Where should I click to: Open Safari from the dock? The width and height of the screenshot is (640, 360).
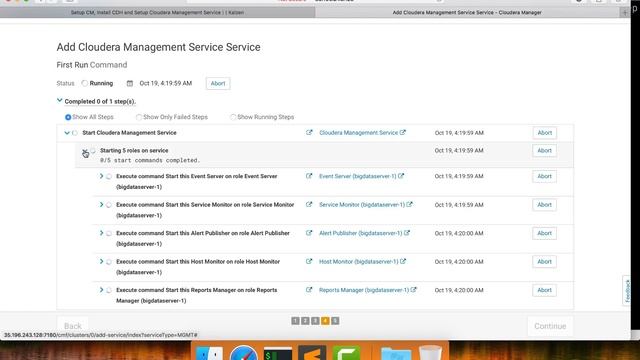[243, 353]
